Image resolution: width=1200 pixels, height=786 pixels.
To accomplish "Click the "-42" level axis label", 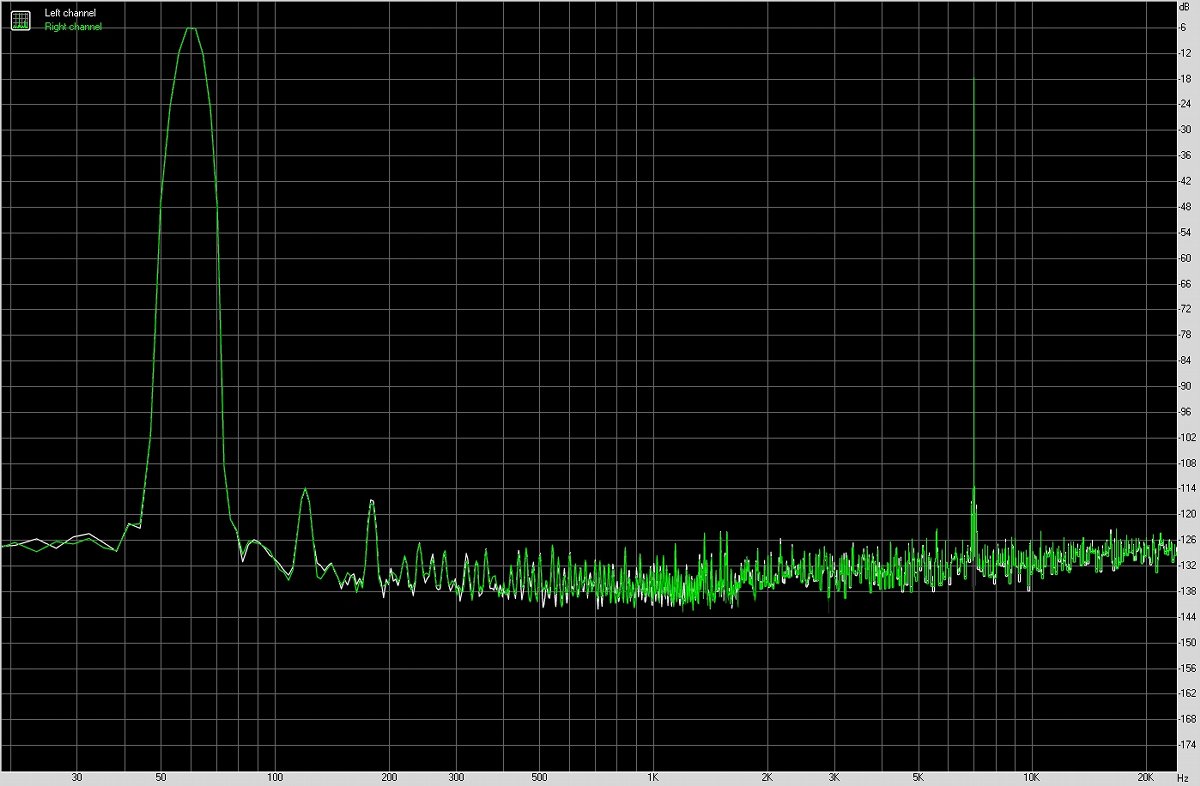I will 1185,181.
